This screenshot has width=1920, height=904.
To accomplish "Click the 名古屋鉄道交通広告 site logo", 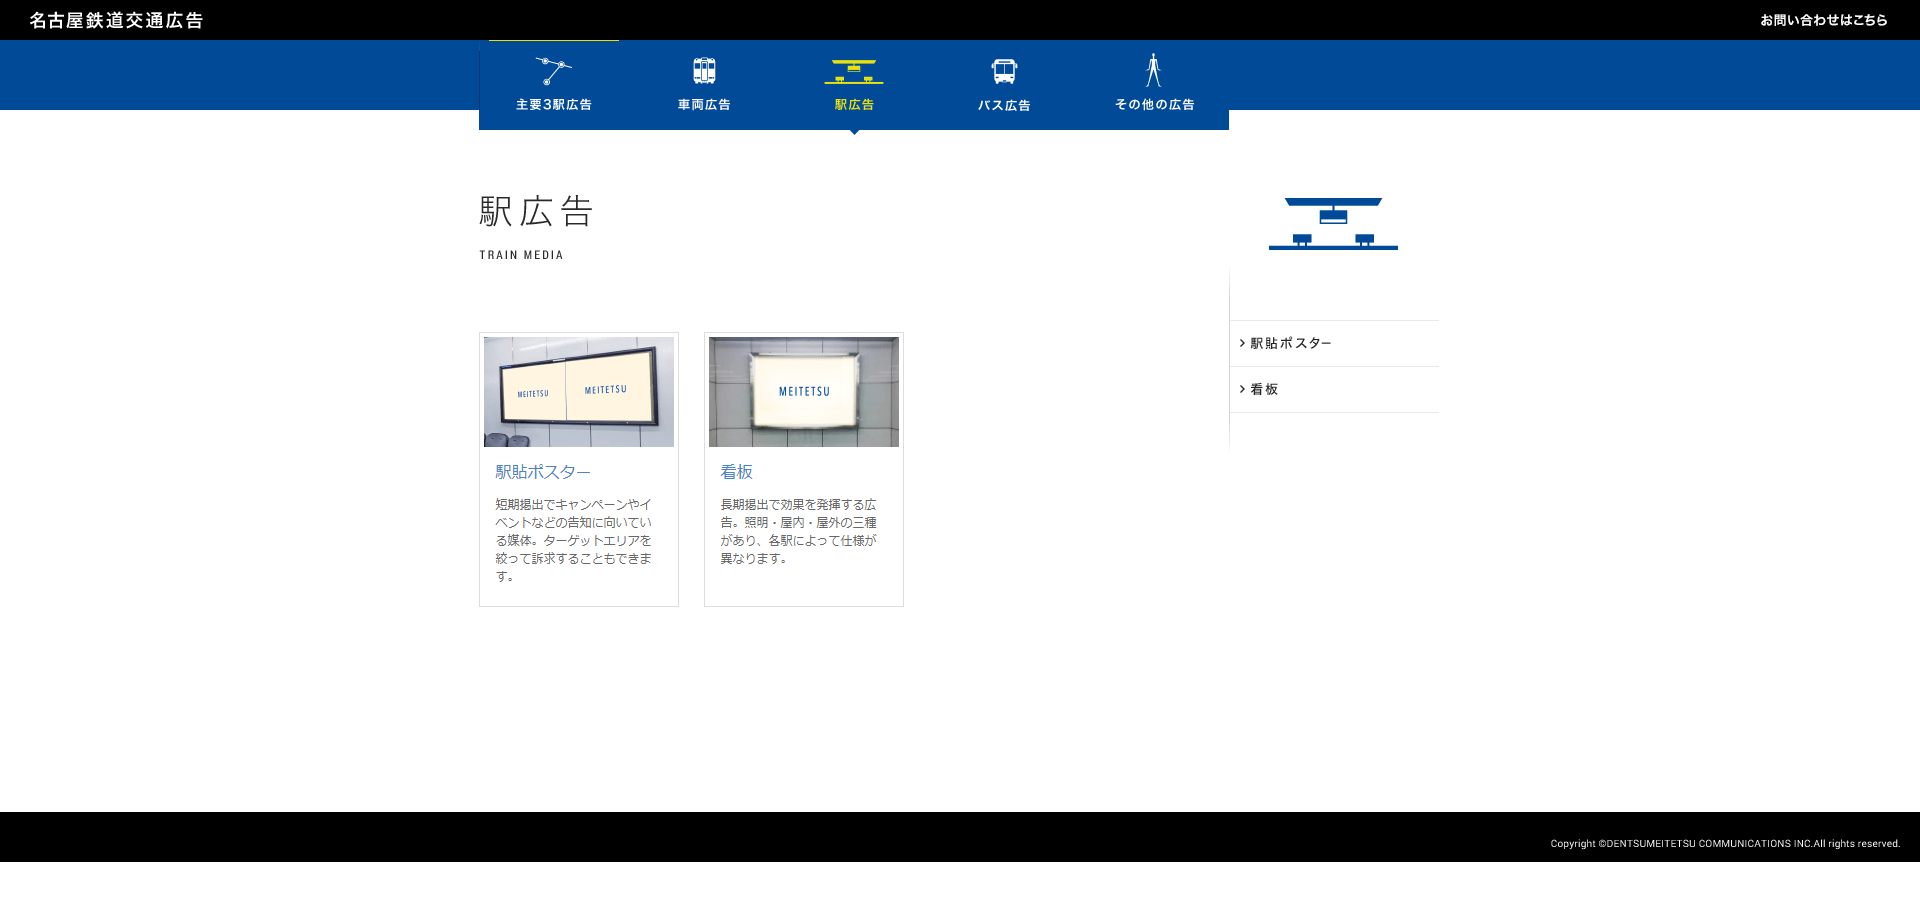I will pyautogui.click(x=116, y=20).
